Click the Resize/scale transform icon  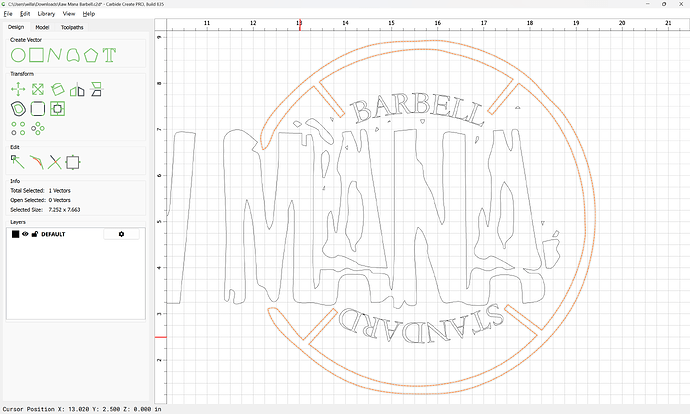click(37, 89)
